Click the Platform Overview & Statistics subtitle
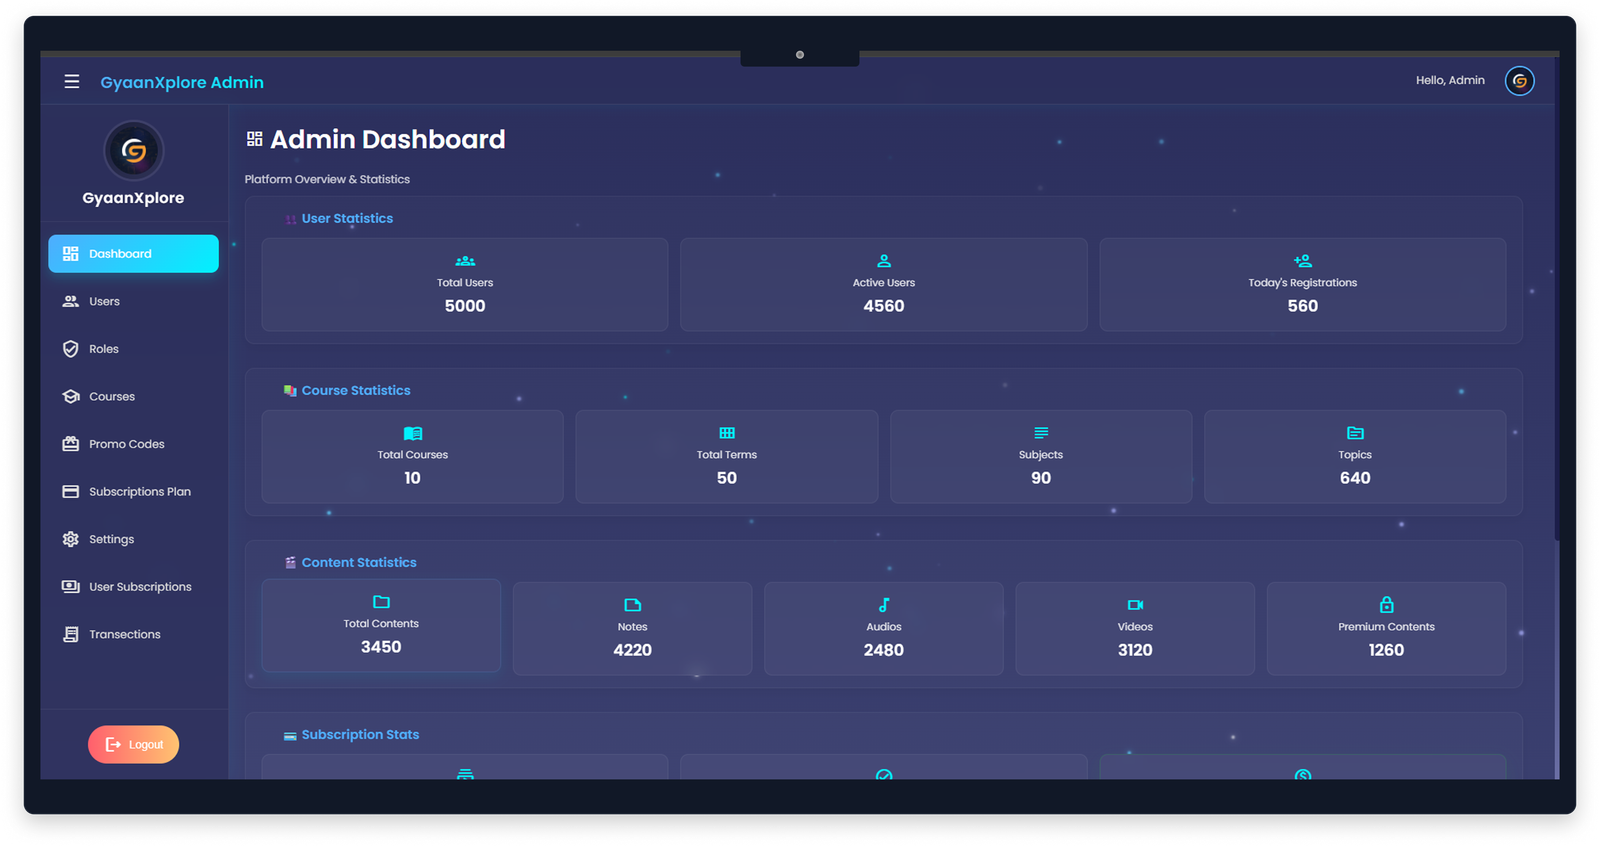The width and height of the screenshot is (1600, 846). pos(327,179)
